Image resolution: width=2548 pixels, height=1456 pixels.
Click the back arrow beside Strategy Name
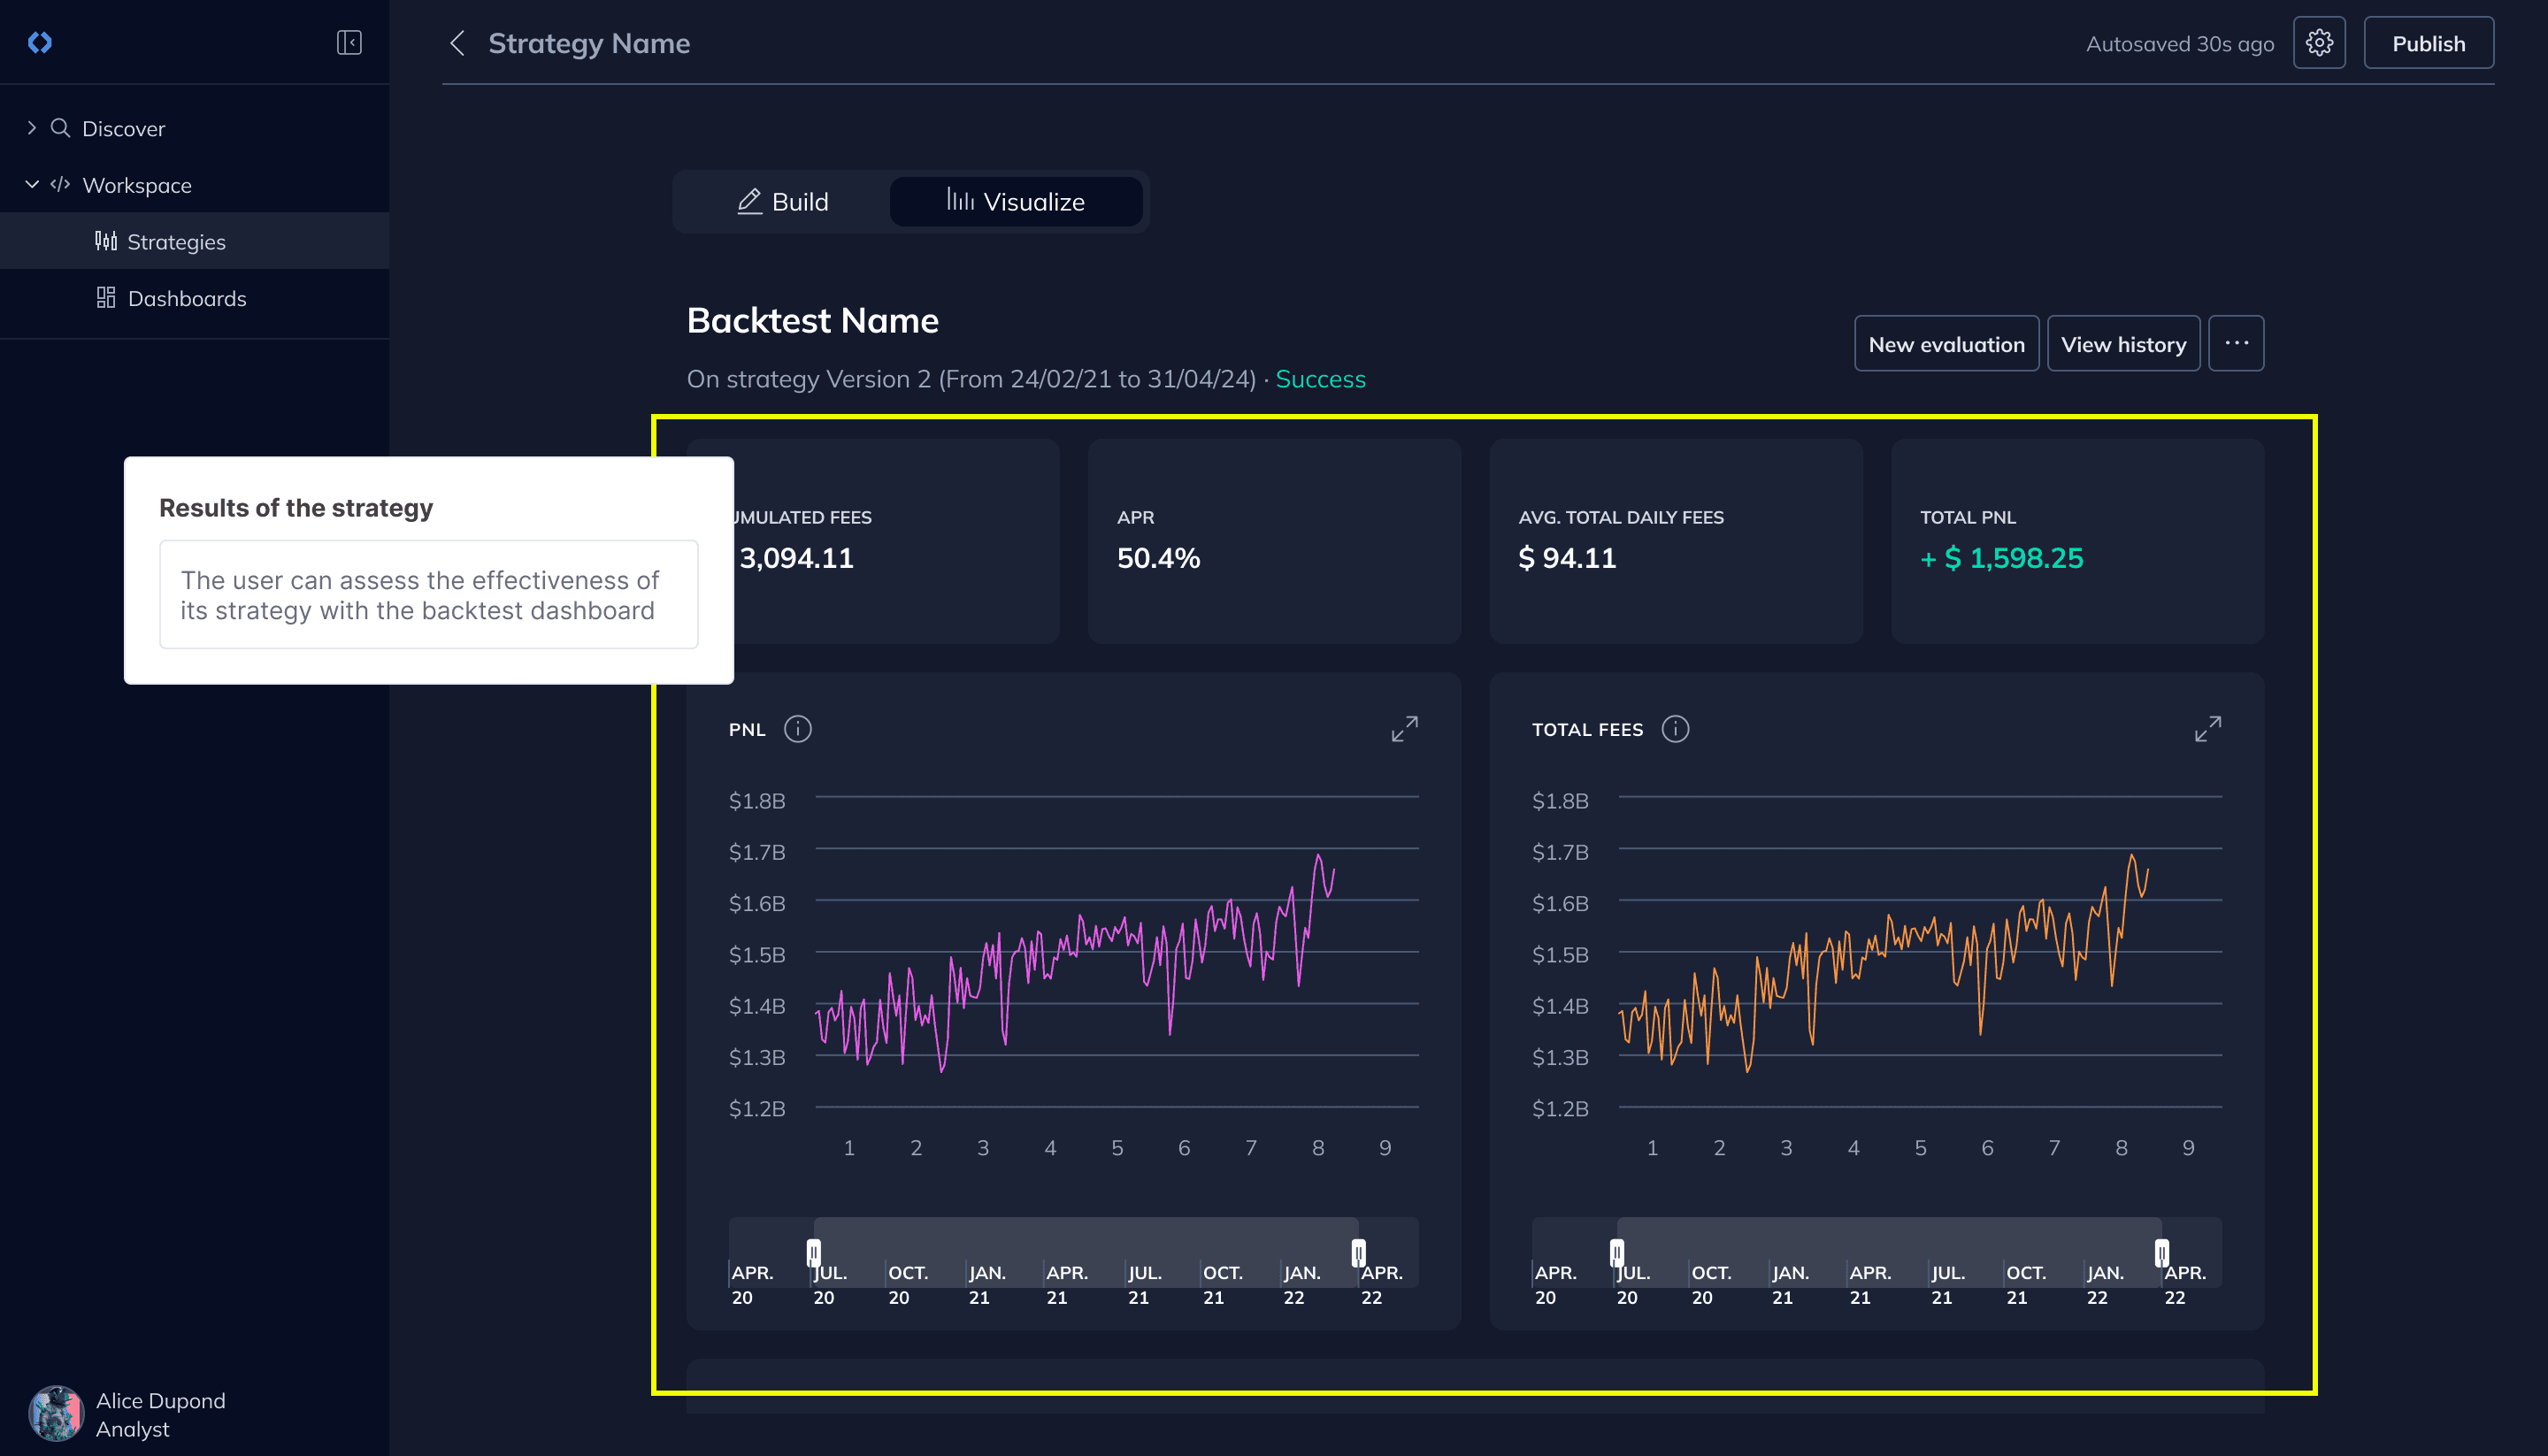(458, 43)
